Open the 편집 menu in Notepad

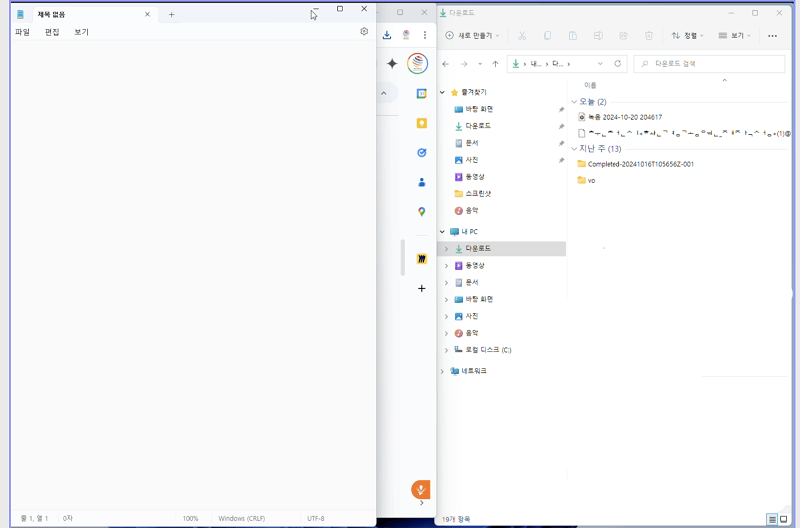pos(52,32)
